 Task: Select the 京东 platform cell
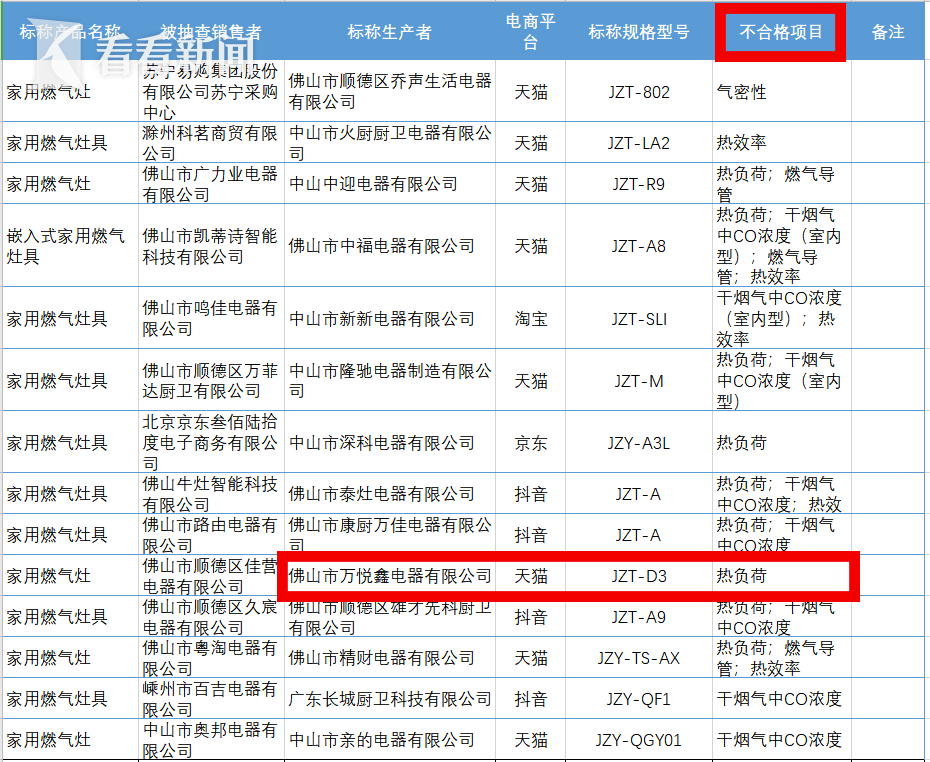click(530, 442)
